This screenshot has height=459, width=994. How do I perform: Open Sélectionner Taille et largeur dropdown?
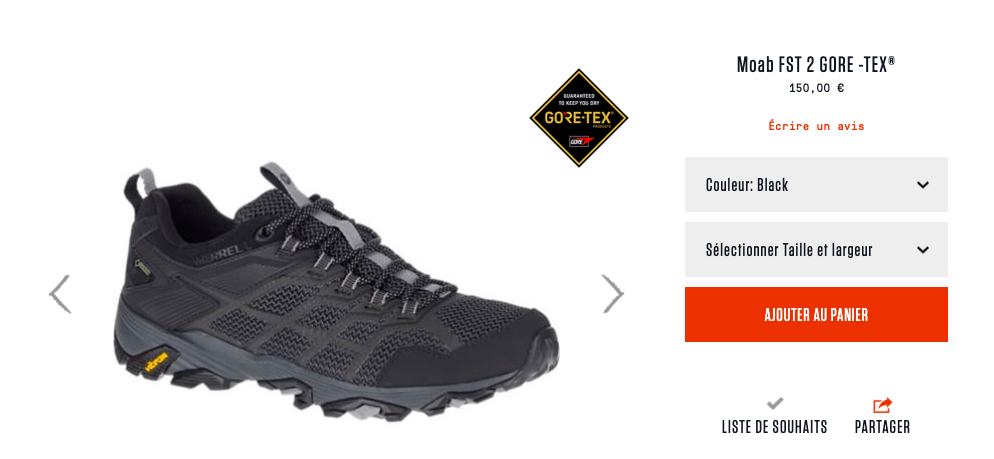point(816,249)
